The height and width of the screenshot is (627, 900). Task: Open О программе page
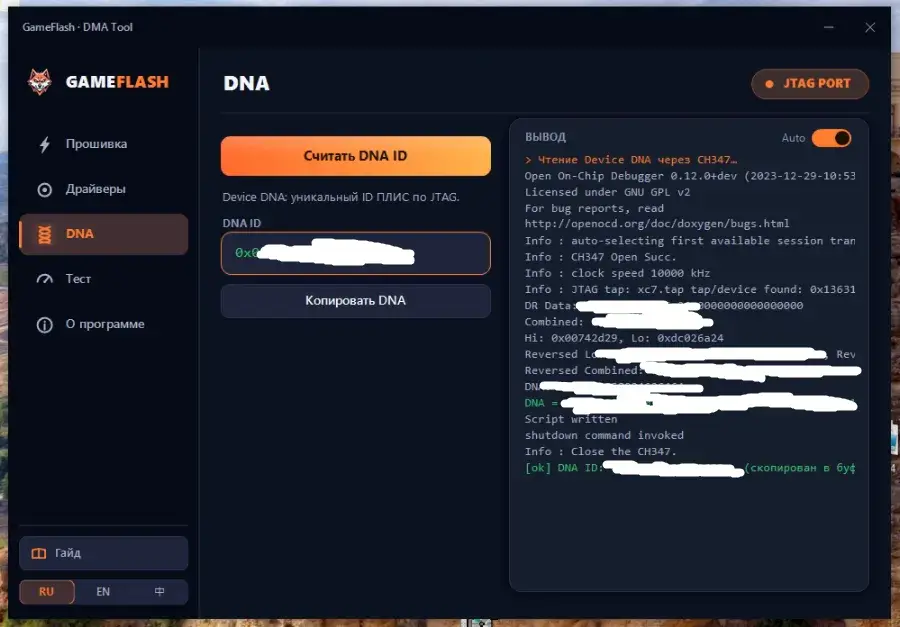[103, 324]
